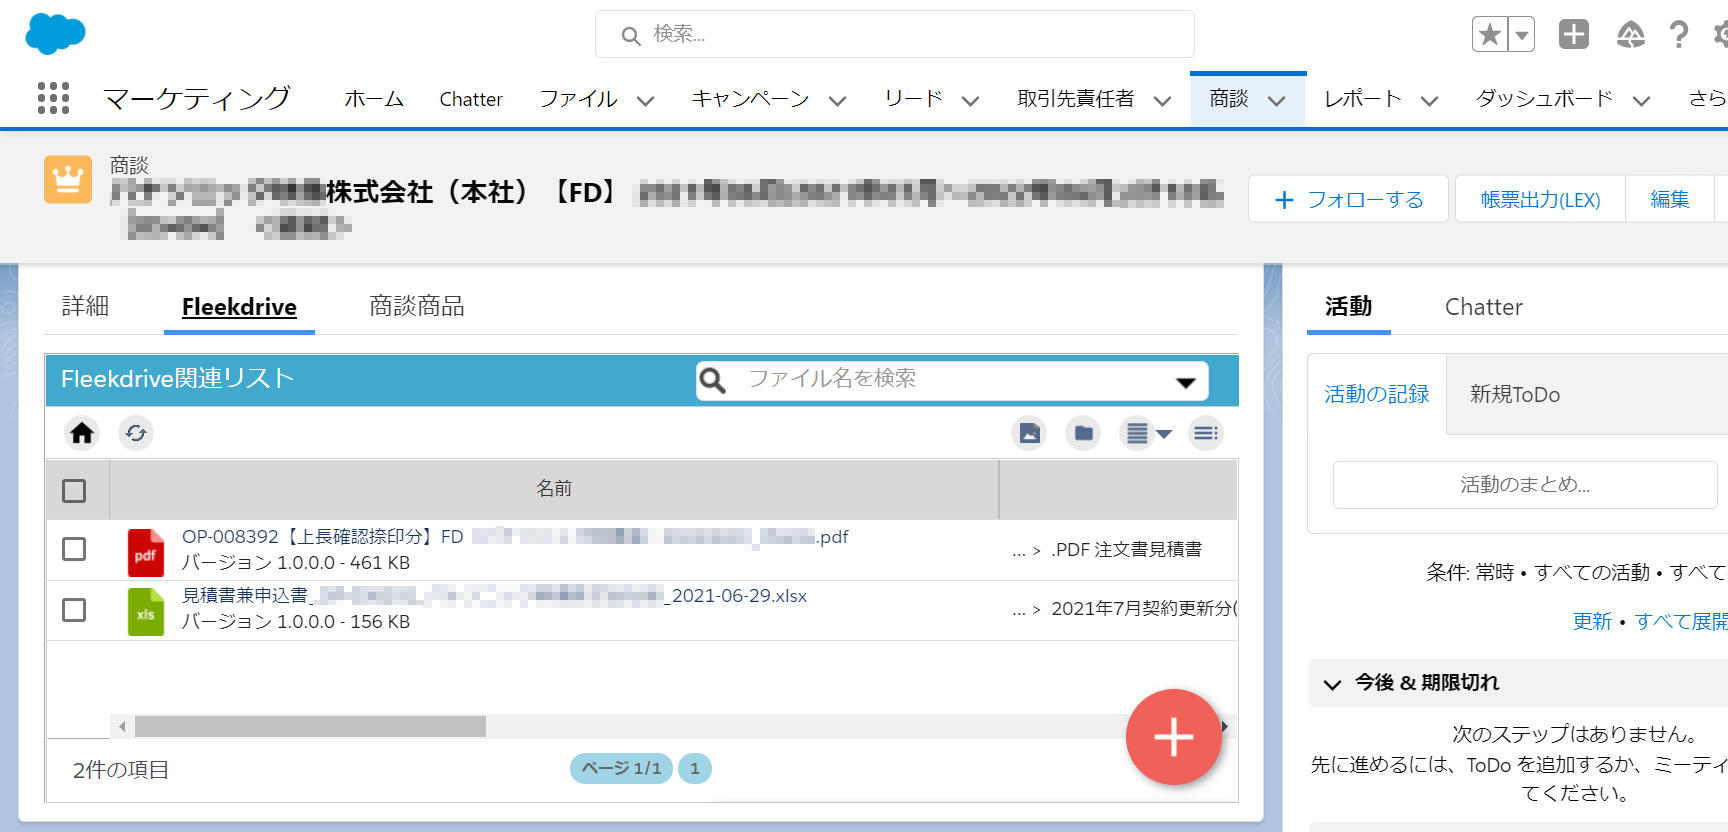Expand the キャンペーン tab dropdown chevron

tap(838, 101)
